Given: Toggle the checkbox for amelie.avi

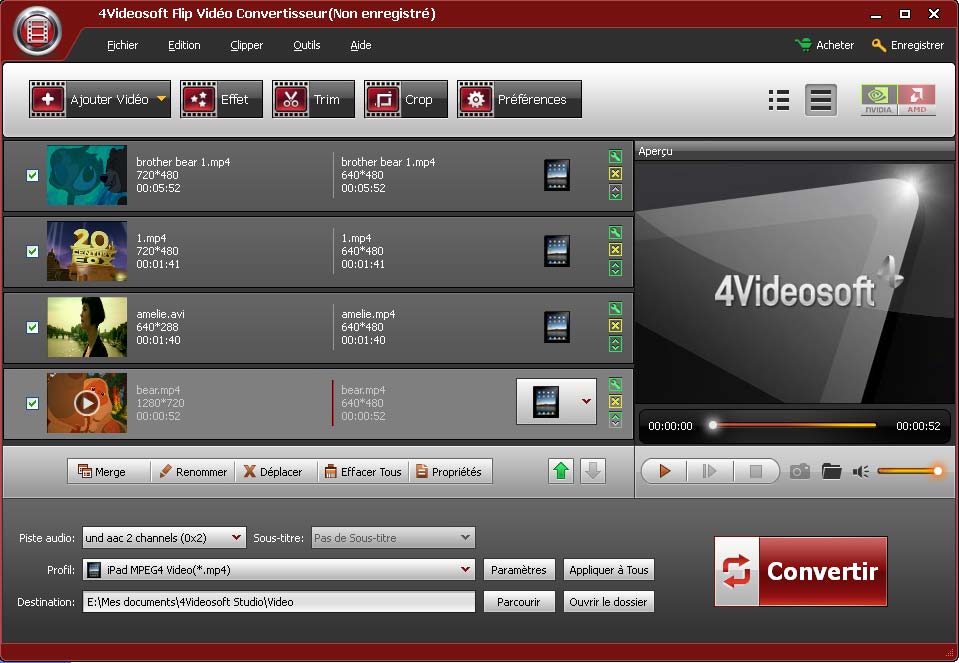Looking at the screenshot, I should tap(32, 327).
